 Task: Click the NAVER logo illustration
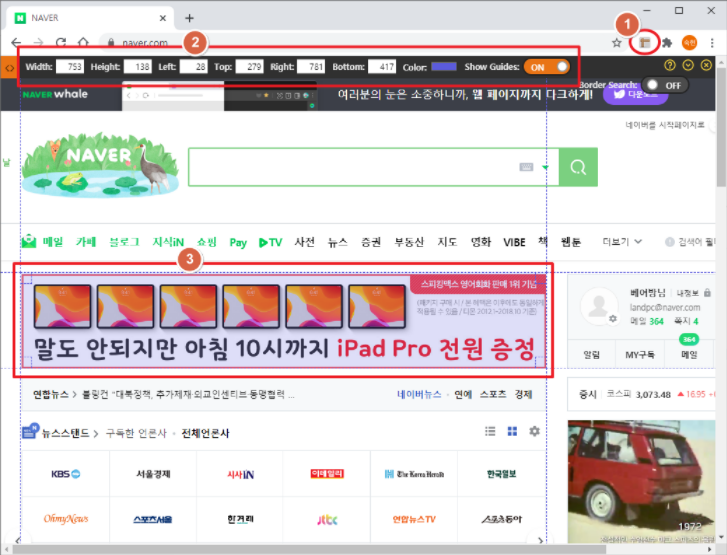click(100, 165)
